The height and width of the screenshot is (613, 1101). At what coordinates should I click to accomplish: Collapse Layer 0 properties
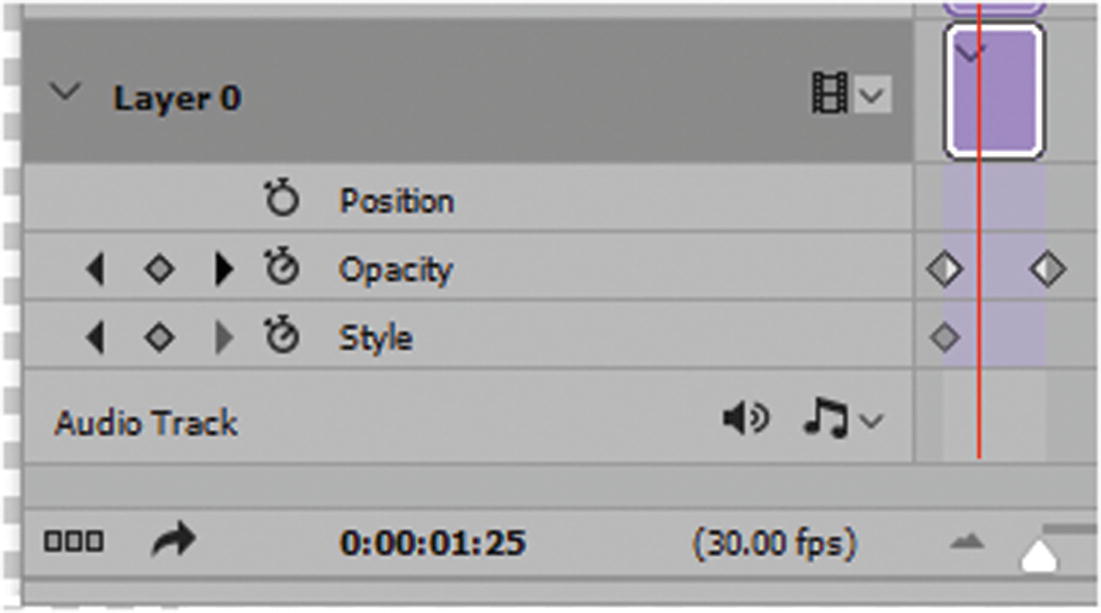67,94
